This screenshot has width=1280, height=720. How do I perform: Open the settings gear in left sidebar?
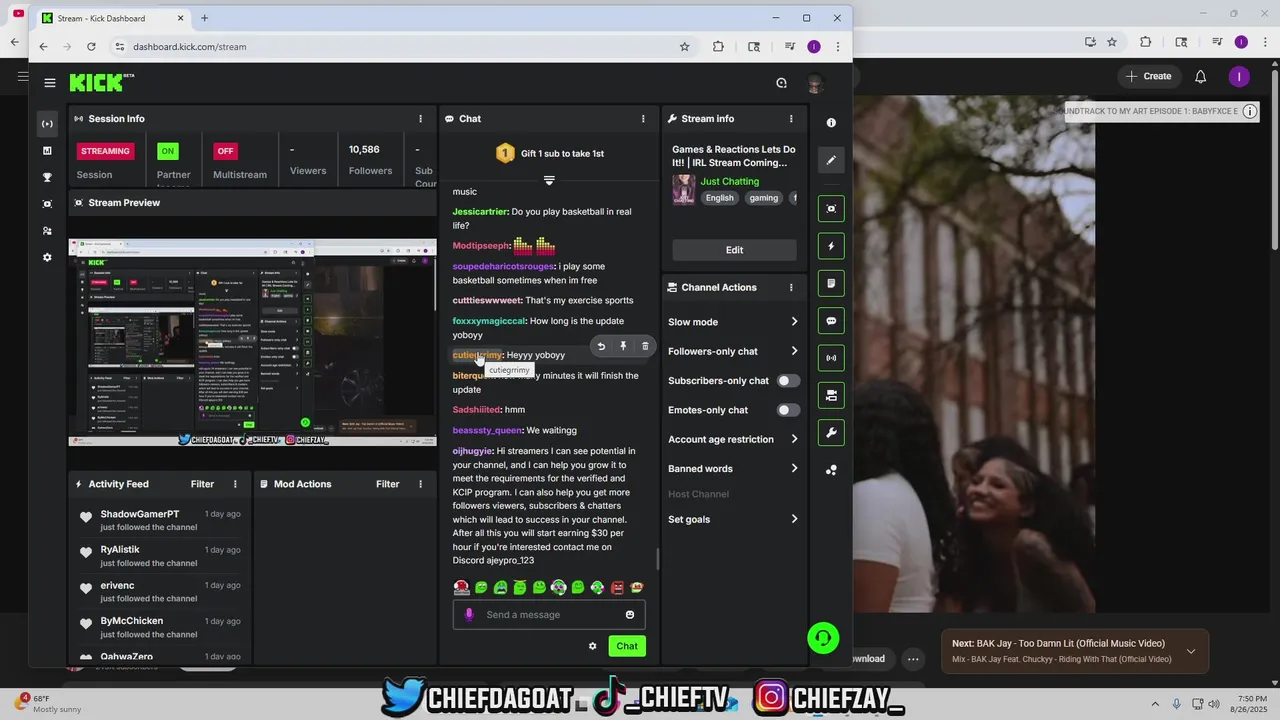pos(47,258)
